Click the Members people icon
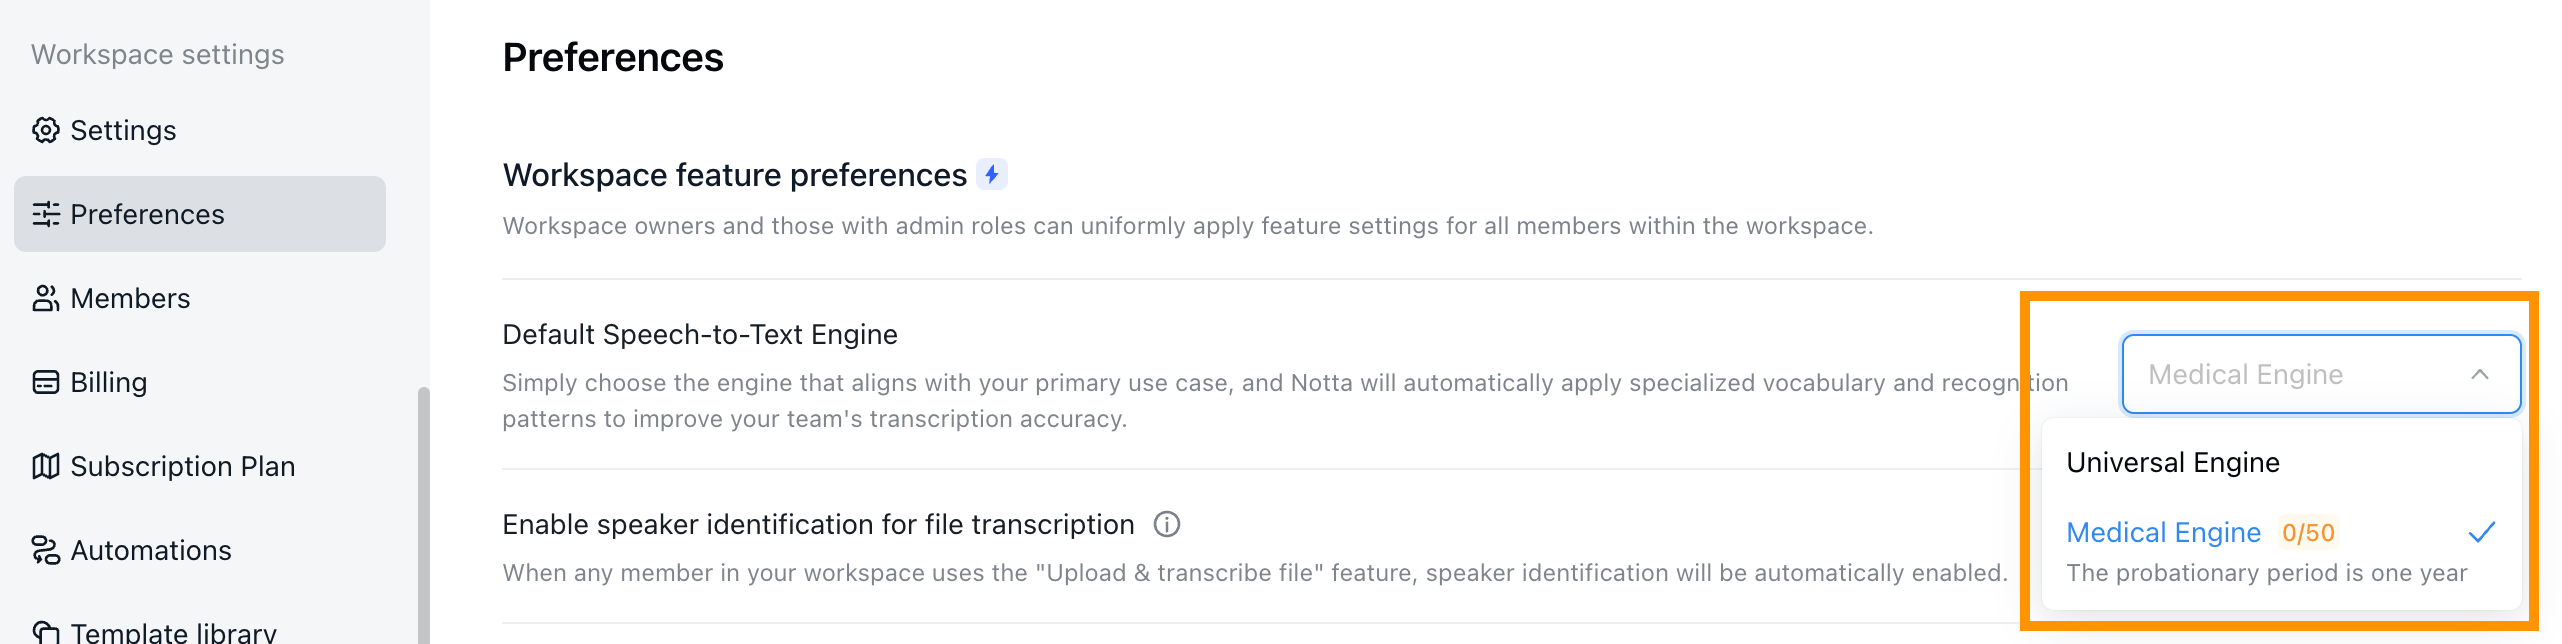Screen dimensions: 2562x644 point(45,298)
